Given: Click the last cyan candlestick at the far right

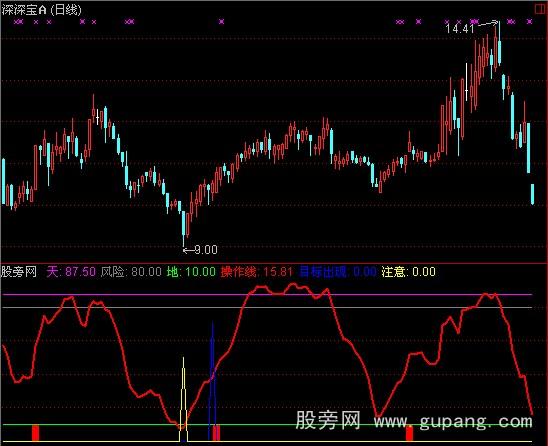Looking at the screenshot, I should (x=533, y=194).
